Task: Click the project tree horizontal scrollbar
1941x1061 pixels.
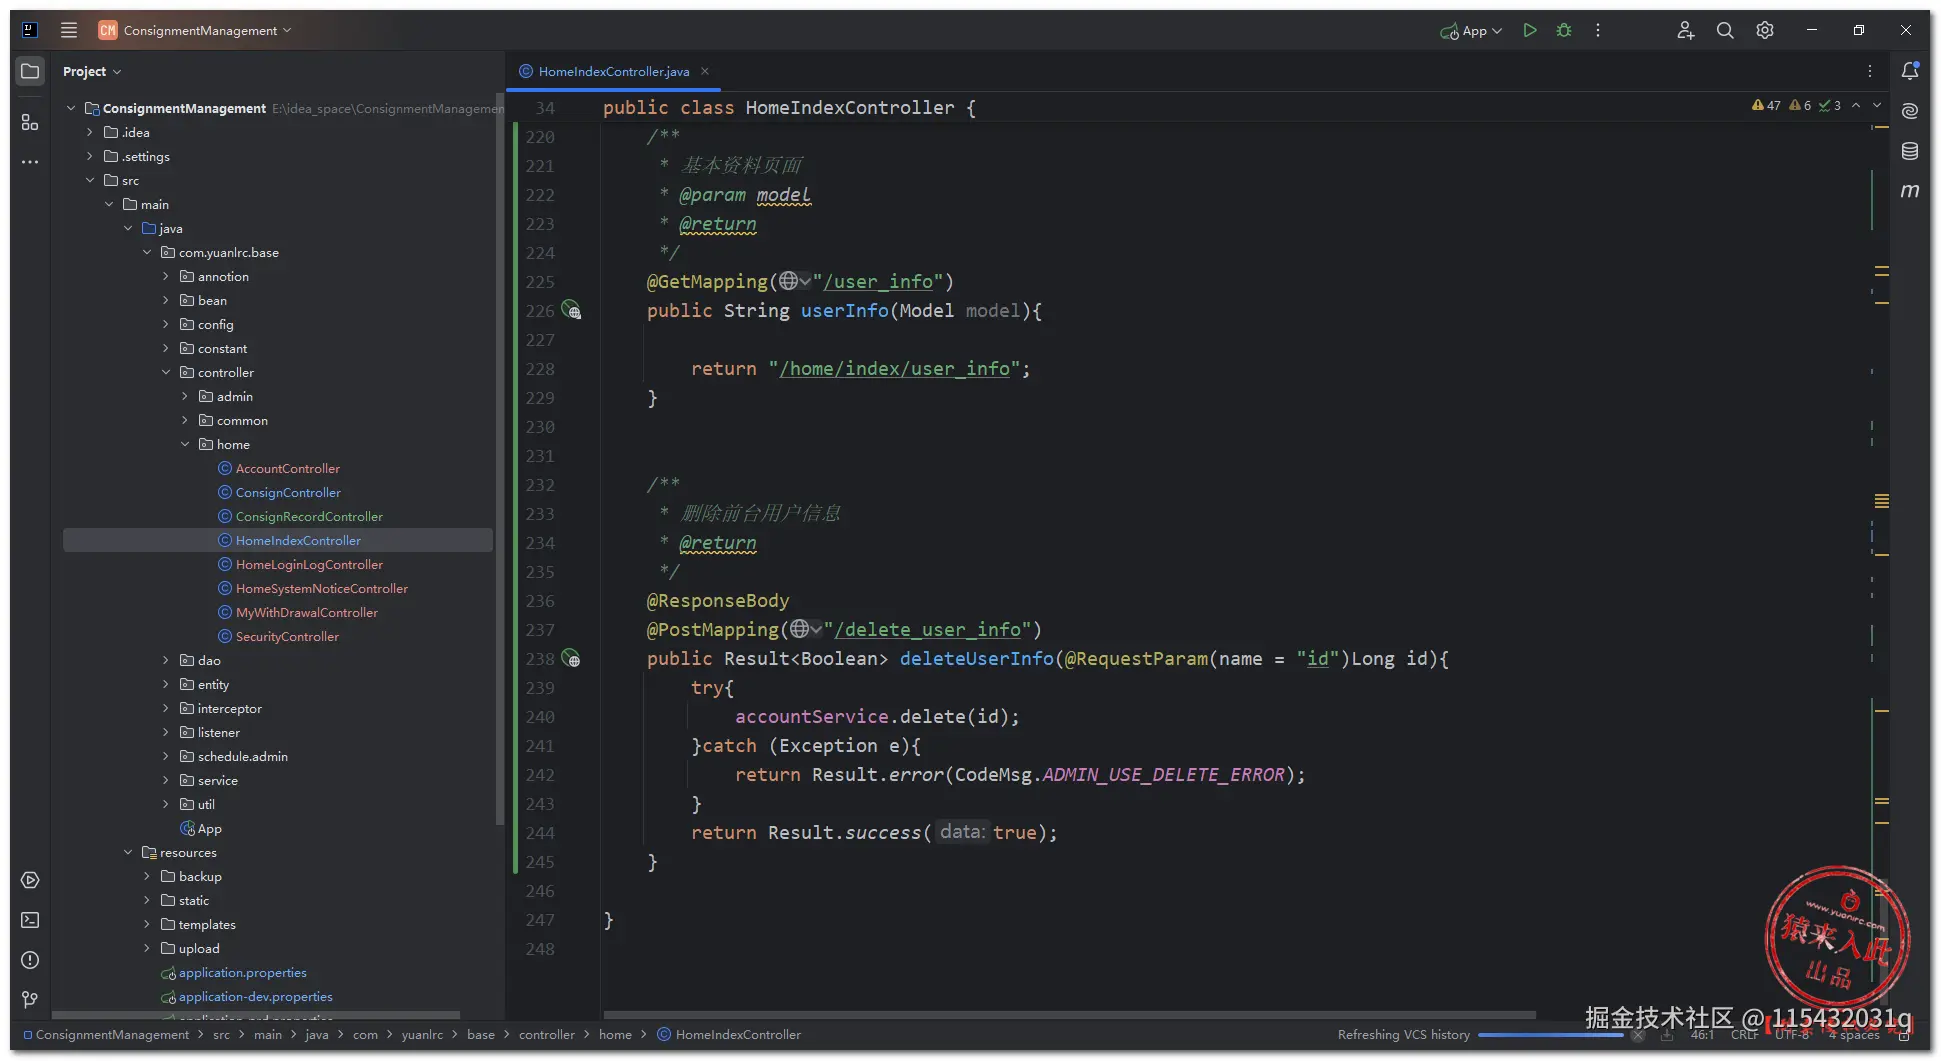Action: [256, 1014]
